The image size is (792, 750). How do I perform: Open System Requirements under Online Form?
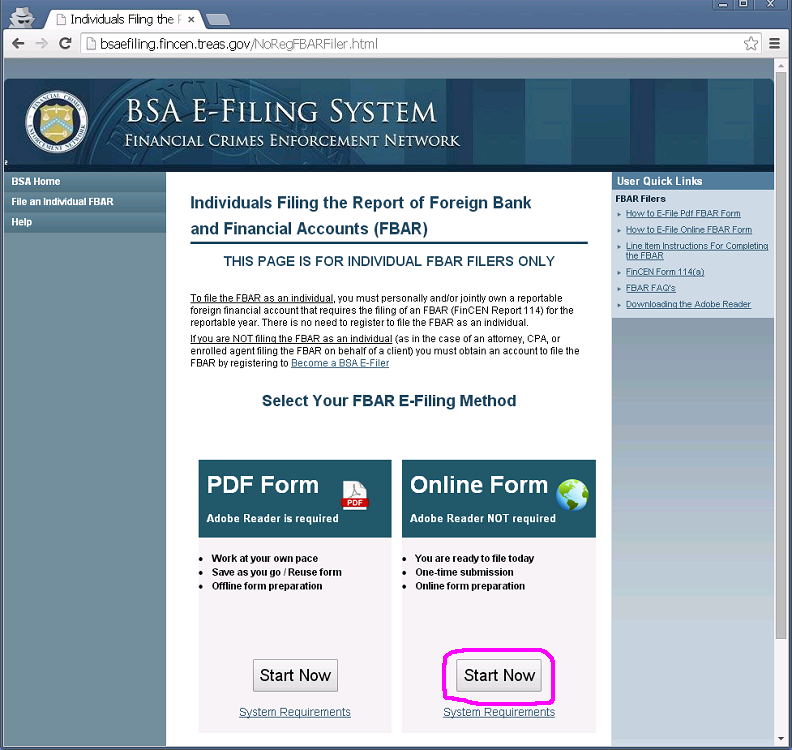(499, 712)
